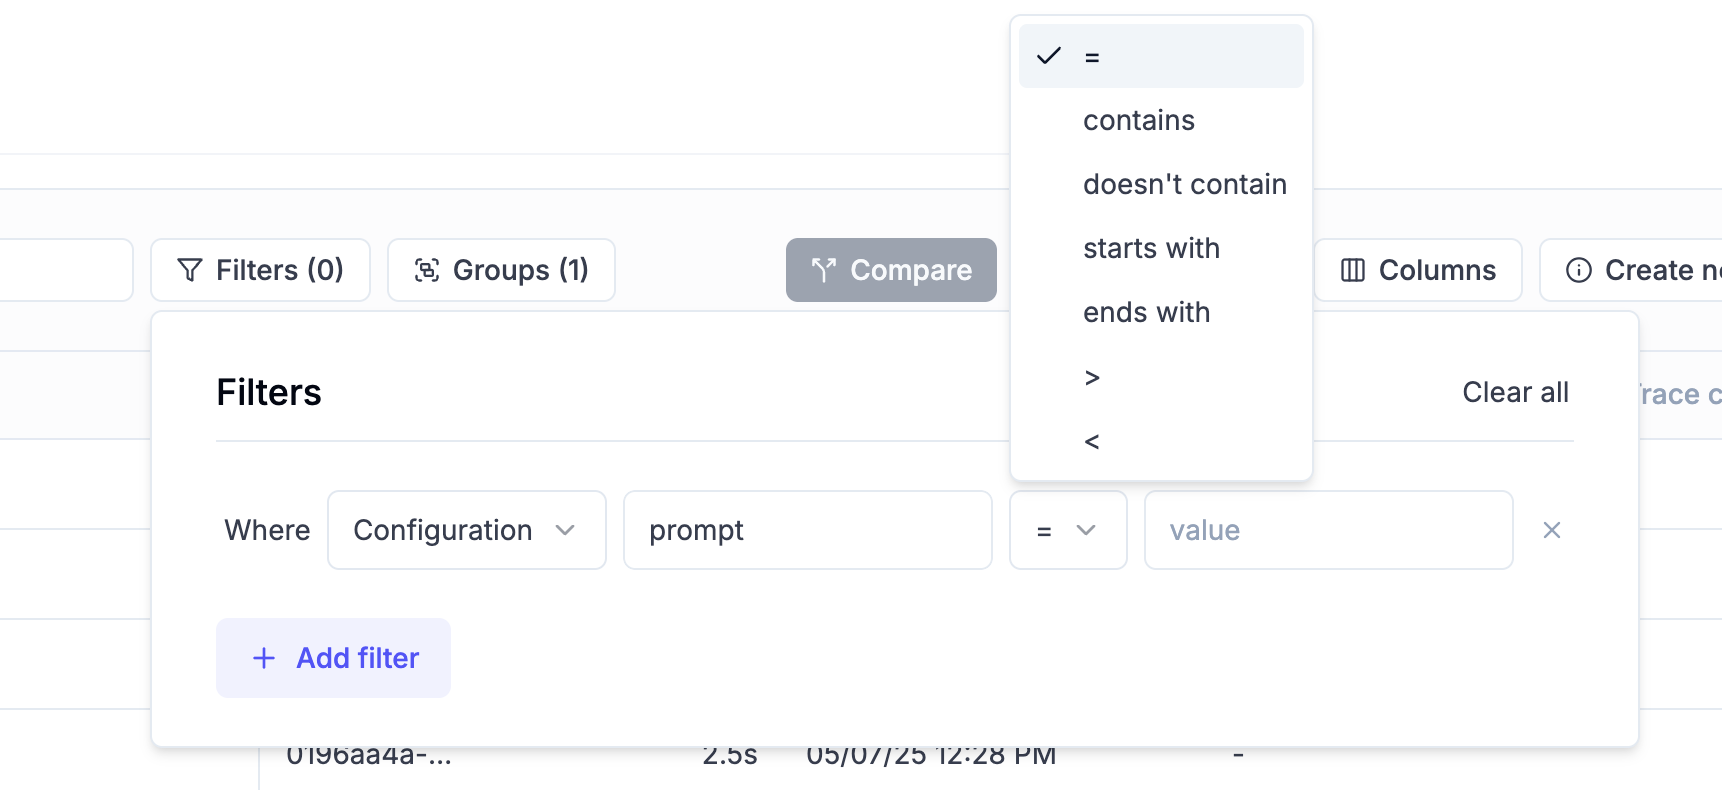Click the groups icon beside Groups (1)
The image size is (1722, 790).
(426, 270)
